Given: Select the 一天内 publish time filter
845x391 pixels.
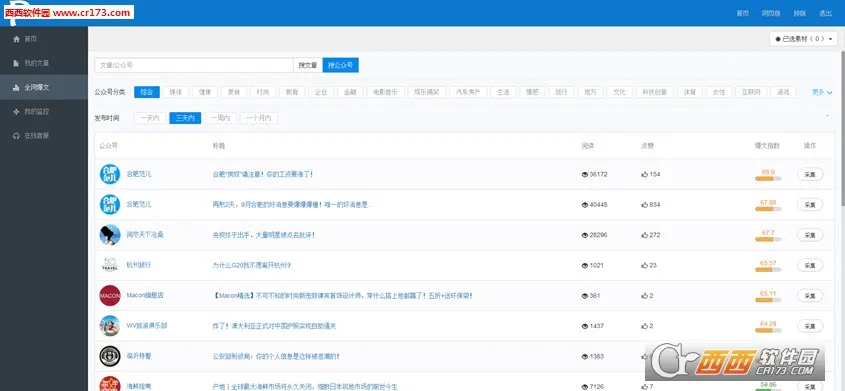Looking at the screenshot, I should coord(150,118).
